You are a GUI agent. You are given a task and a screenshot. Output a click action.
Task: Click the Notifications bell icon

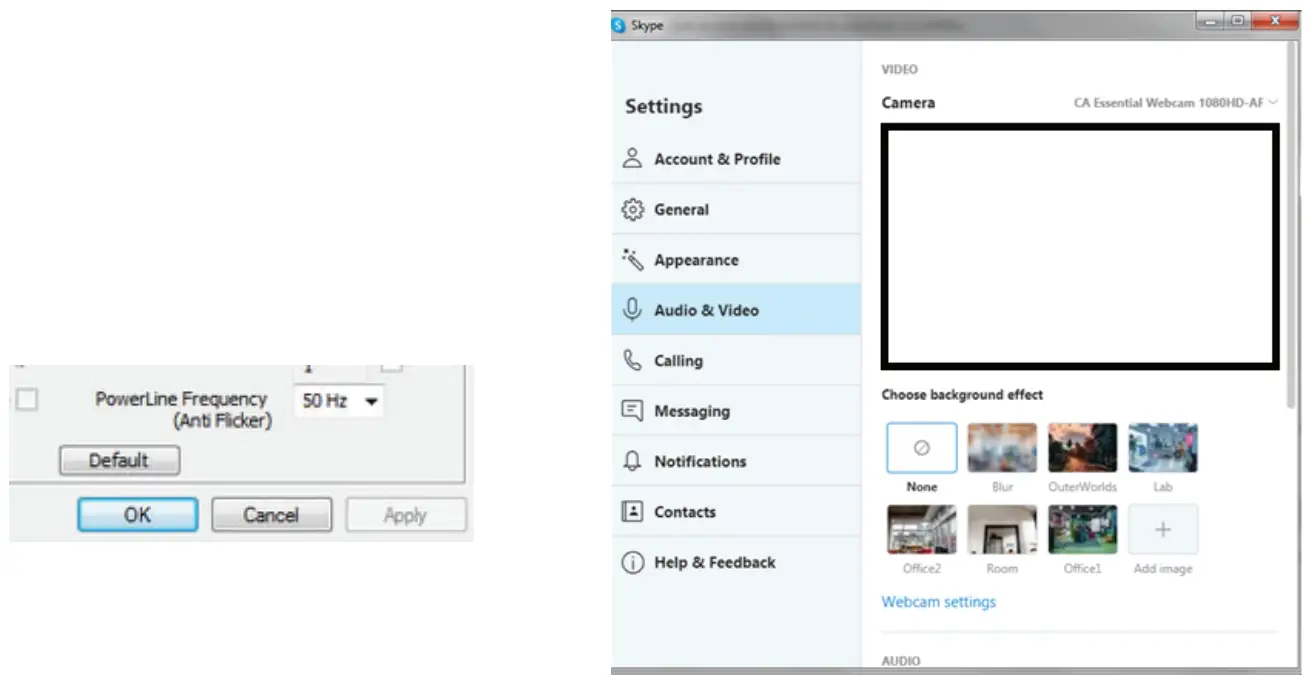(632, 461)
